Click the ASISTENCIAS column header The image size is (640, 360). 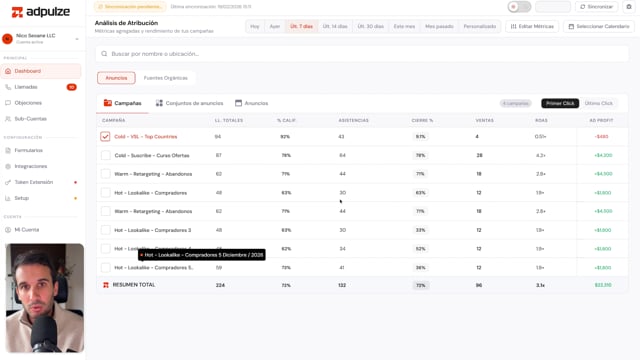pyautogui.click(x=353, y=120)
